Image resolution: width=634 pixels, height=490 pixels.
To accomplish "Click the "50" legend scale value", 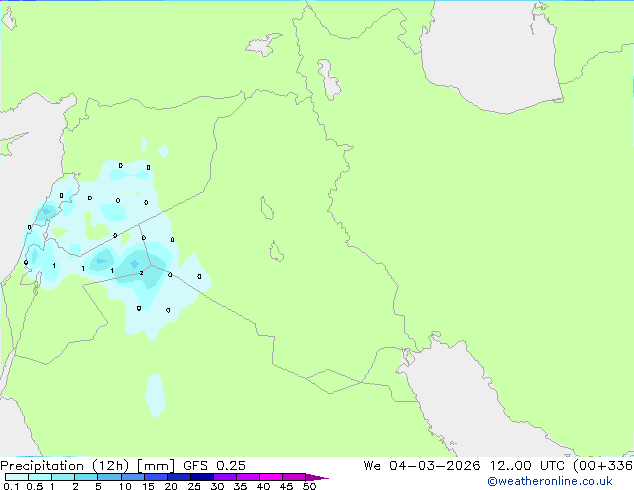I will pos(309,486).
